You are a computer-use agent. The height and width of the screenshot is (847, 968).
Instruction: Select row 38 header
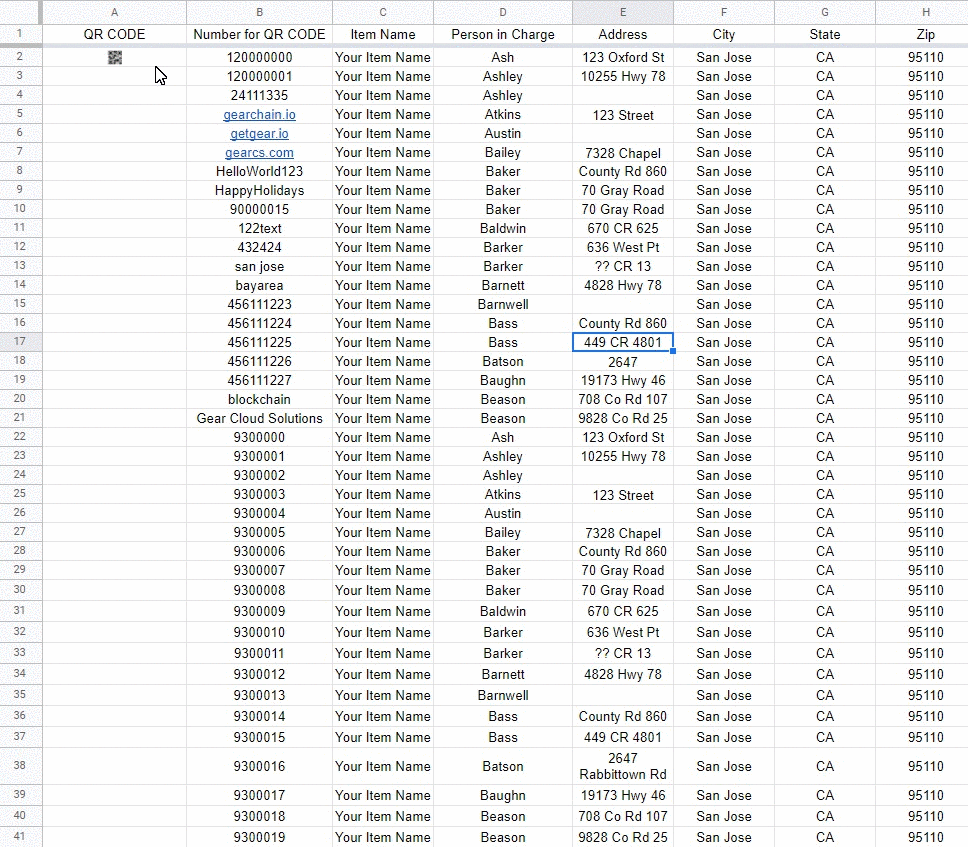[20, 766]
